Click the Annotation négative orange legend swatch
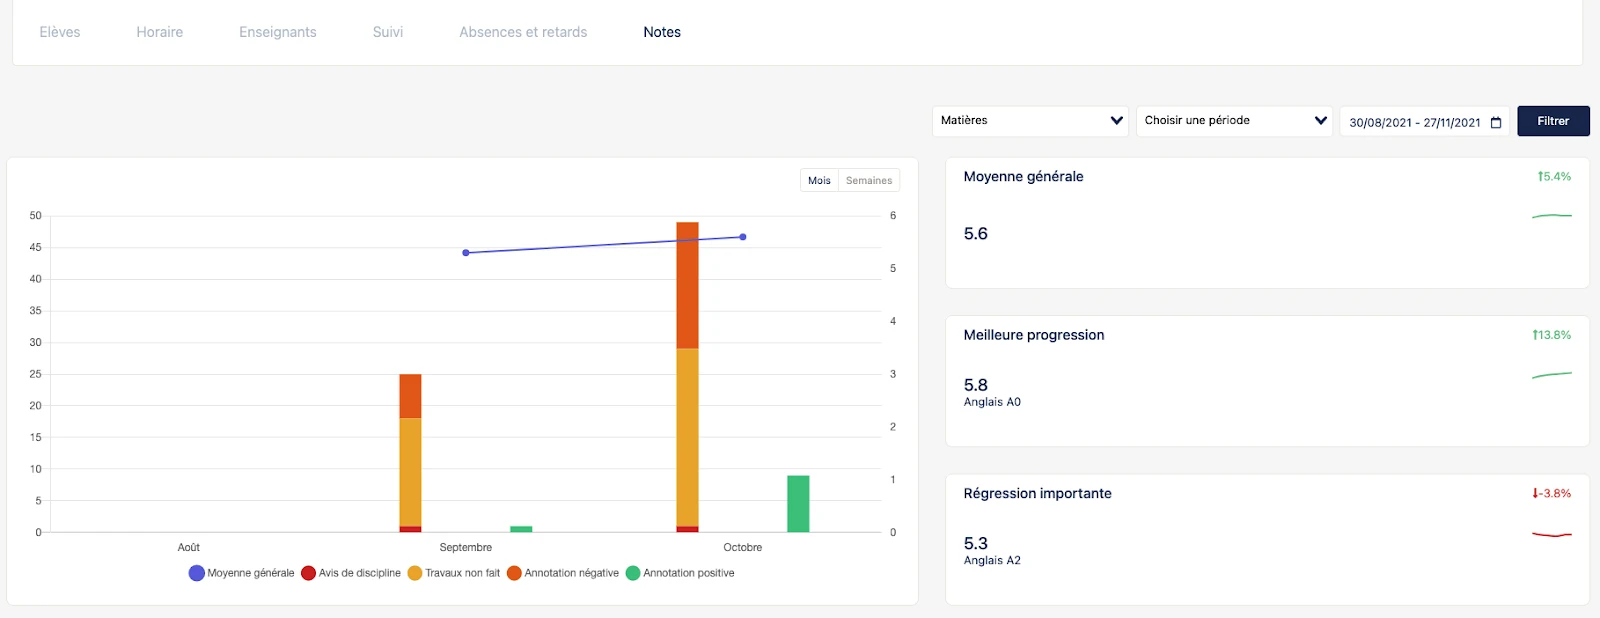 514,573
